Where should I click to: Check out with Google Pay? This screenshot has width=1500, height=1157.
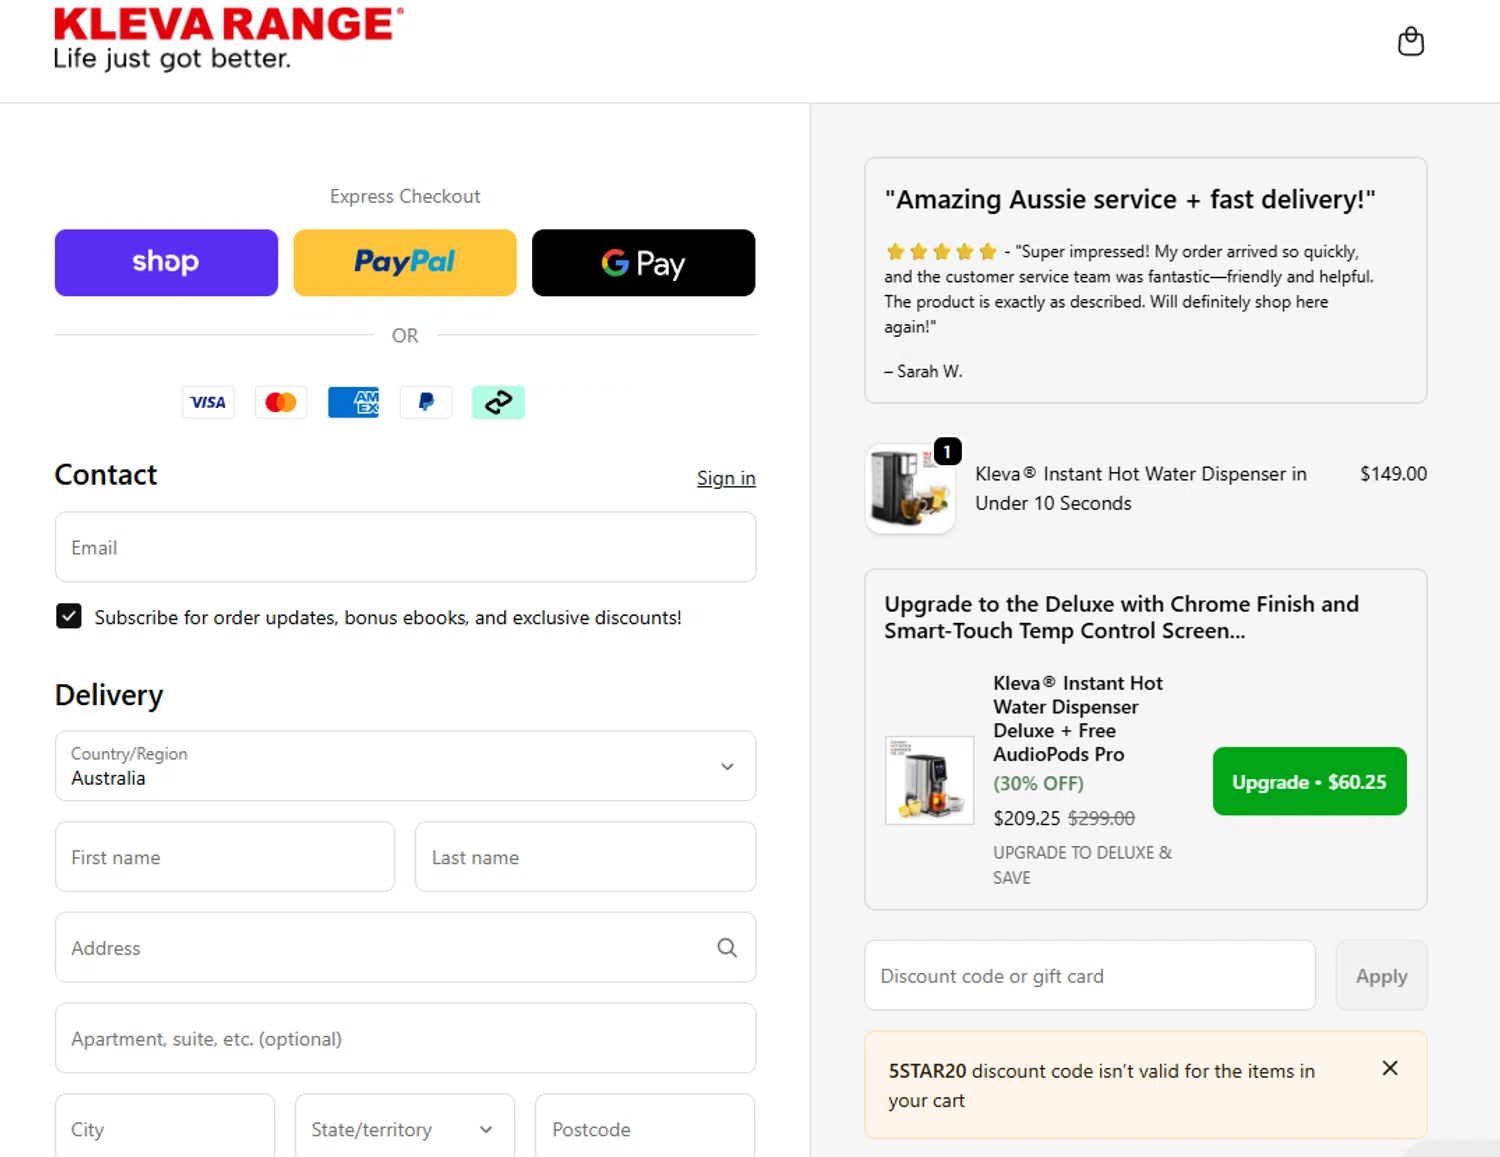(x=643, y=263)
